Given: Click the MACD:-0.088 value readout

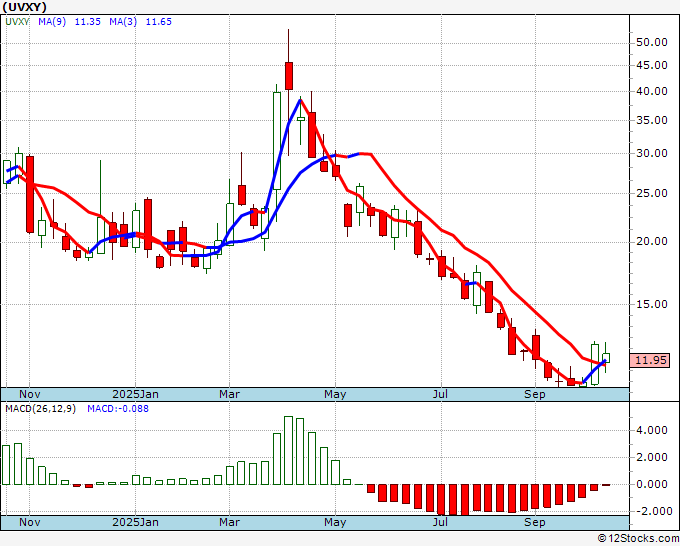Looking at the screenshot, I should 118,409.
